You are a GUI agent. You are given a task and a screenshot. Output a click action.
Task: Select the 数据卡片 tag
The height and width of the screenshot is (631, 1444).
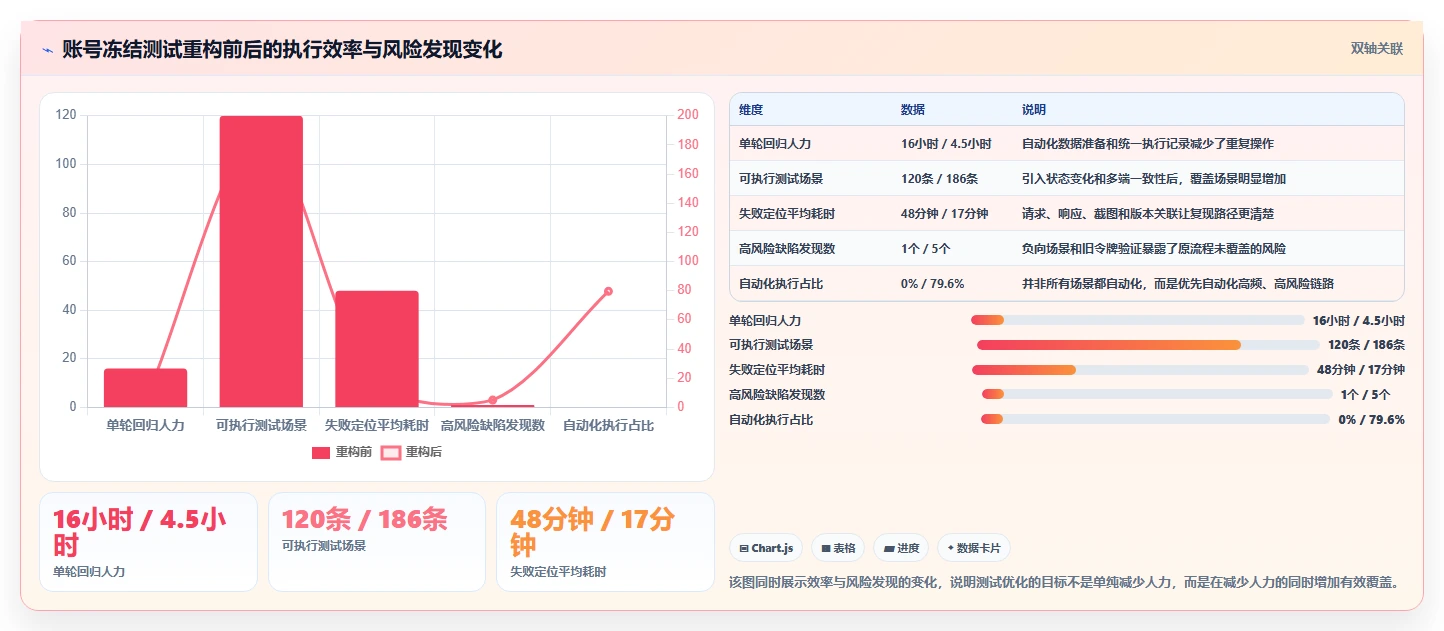(974, 548)
